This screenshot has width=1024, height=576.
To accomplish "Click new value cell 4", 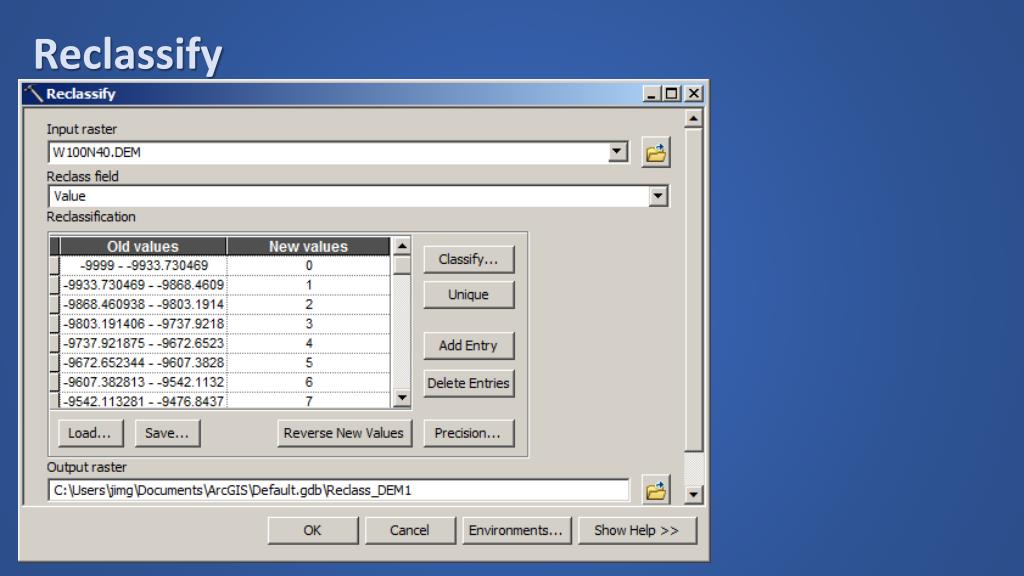I will 309,343.
